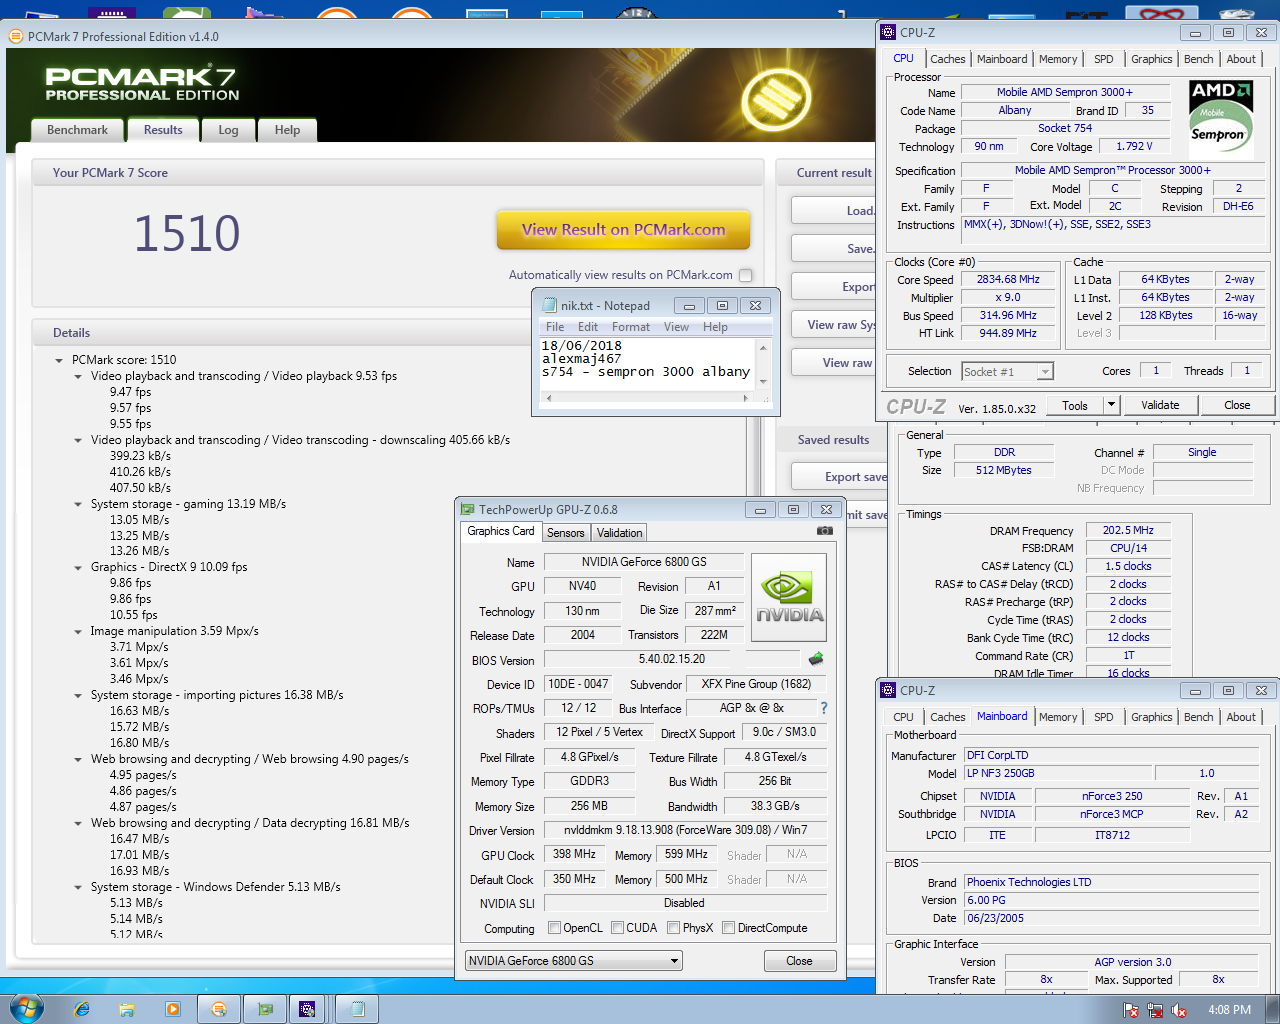Click View Result on PCMark.com button
Screen dimensions: 1280x1024
pyautogui.click(x=623, y=230)
